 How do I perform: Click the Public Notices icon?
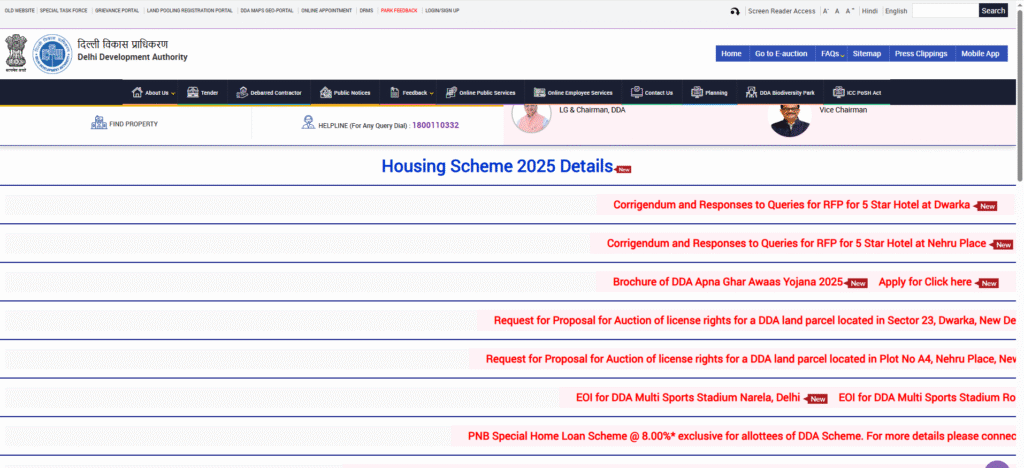click(x=326, y=93)
